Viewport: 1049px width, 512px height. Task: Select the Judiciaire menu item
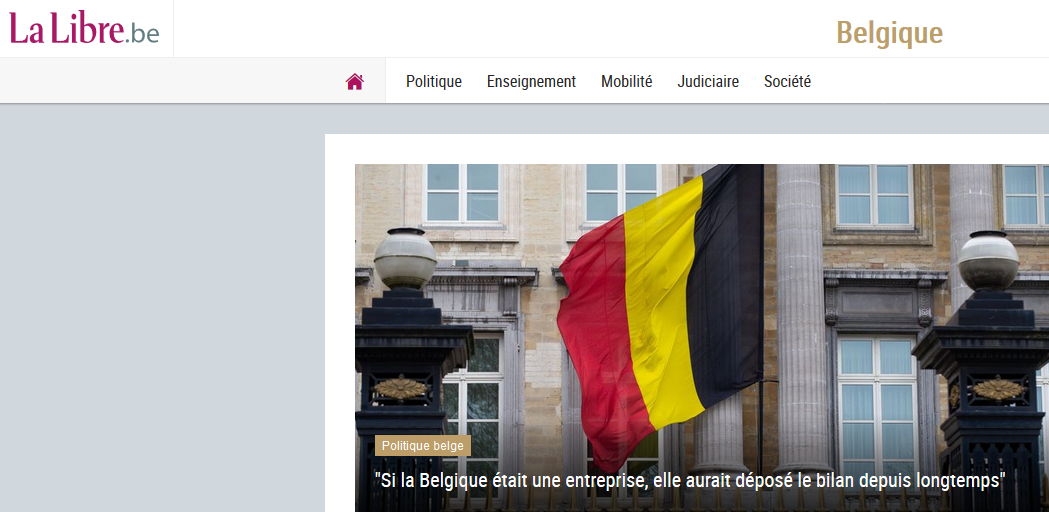point(708,82)
